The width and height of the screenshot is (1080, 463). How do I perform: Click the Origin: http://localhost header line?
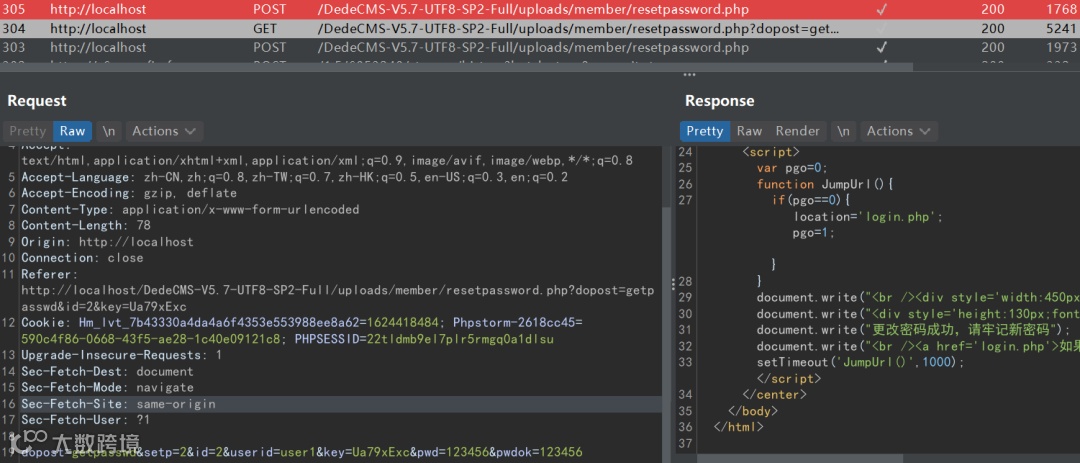(107, 242)
